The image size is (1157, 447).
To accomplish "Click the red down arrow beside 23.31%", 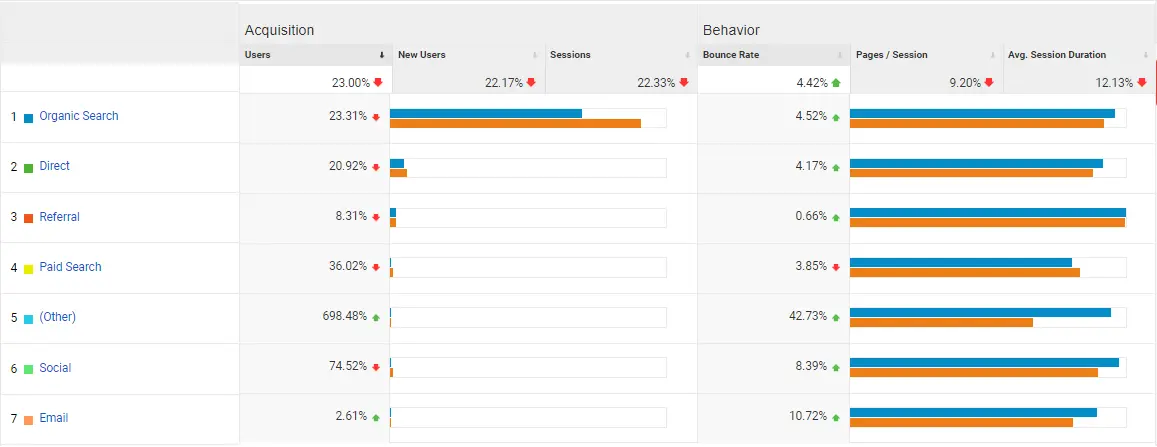I will click(376, 117).
